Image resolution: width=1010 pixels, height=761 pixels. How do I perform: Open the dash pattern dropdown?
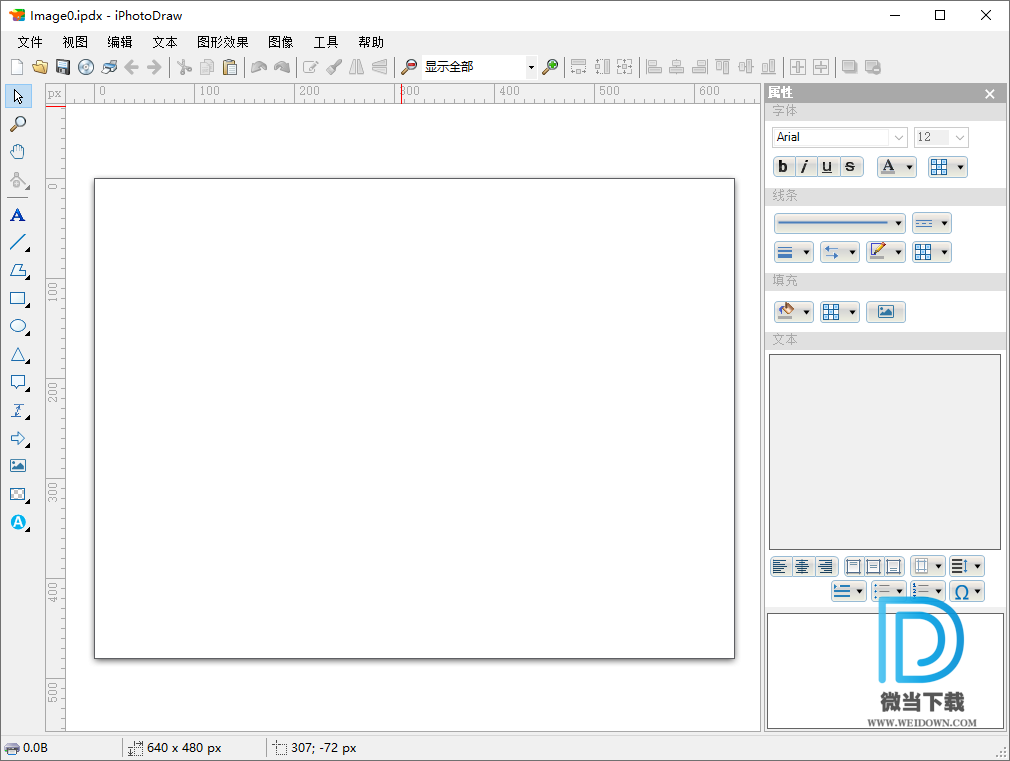pyautogui.click(x=931, y=223)
